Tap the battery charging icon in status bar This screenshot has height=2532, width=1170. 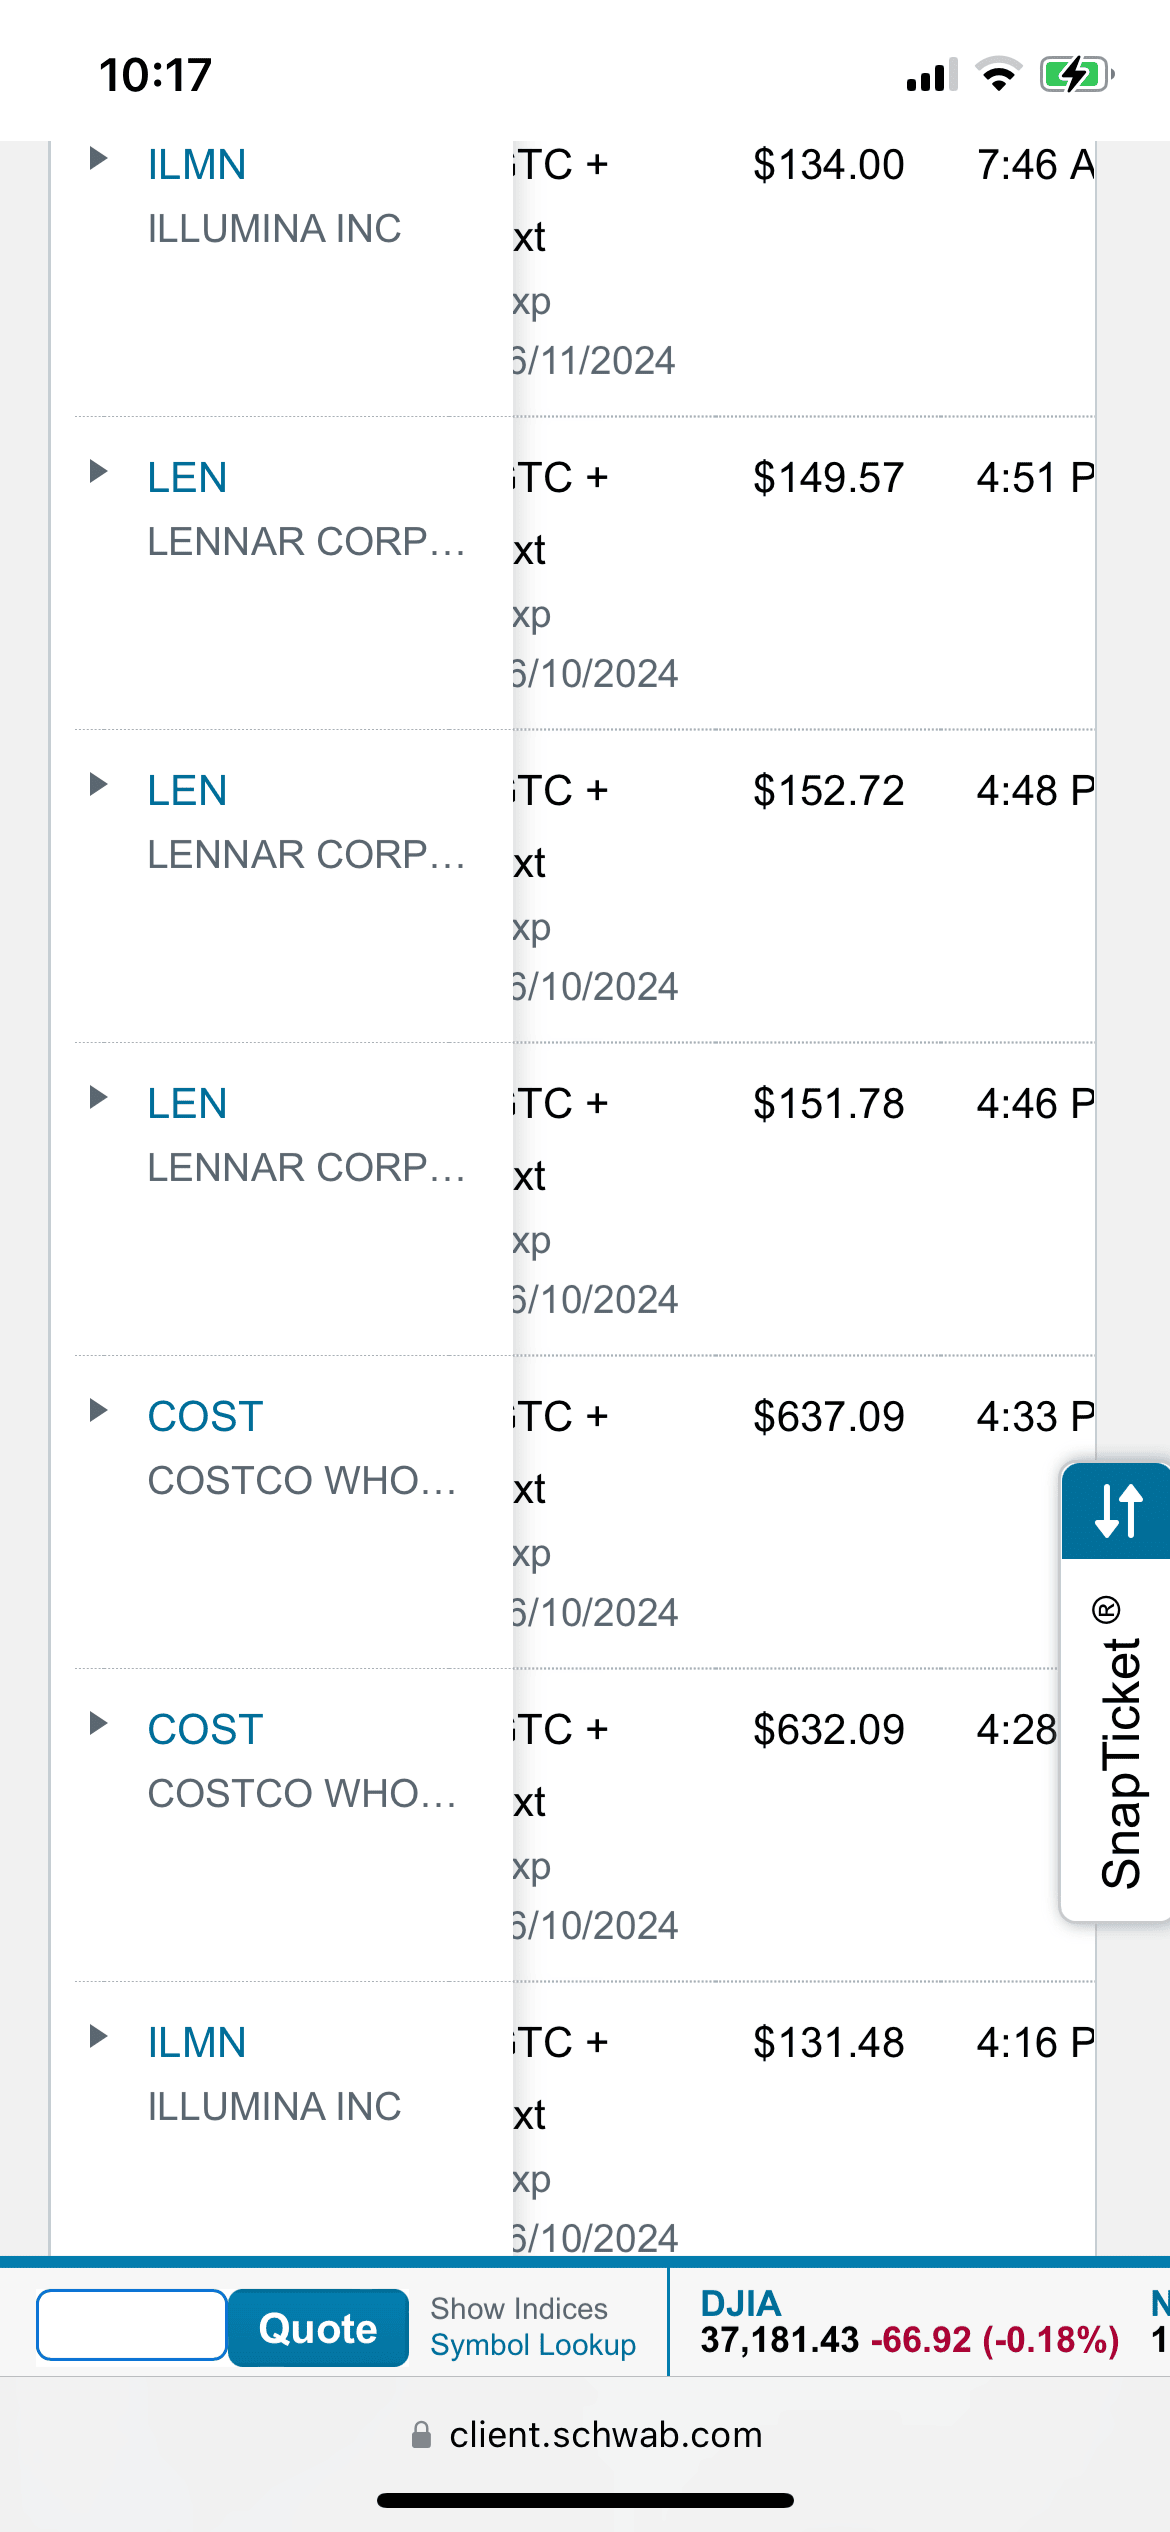point(1076,75)
